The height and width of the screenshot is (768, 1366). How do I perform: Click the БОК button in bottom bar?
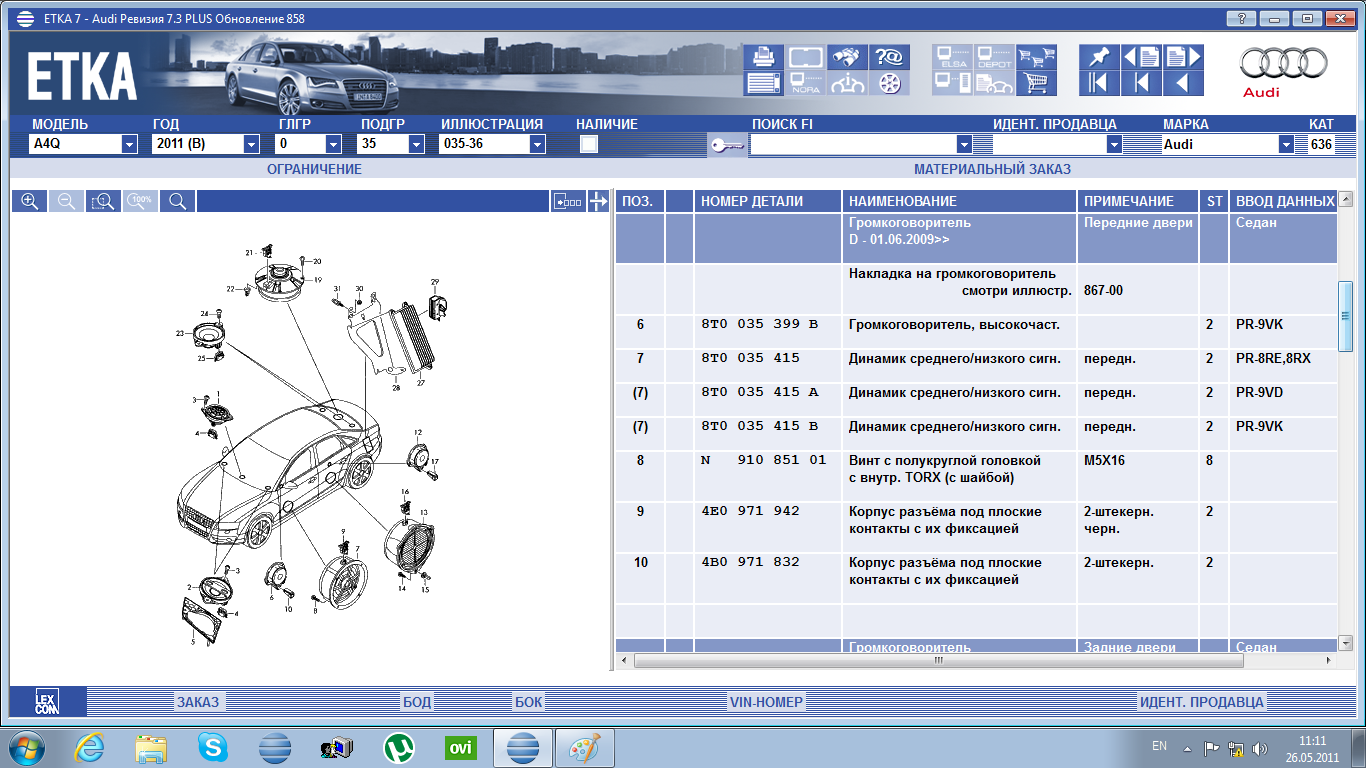(x=528, y=702)
